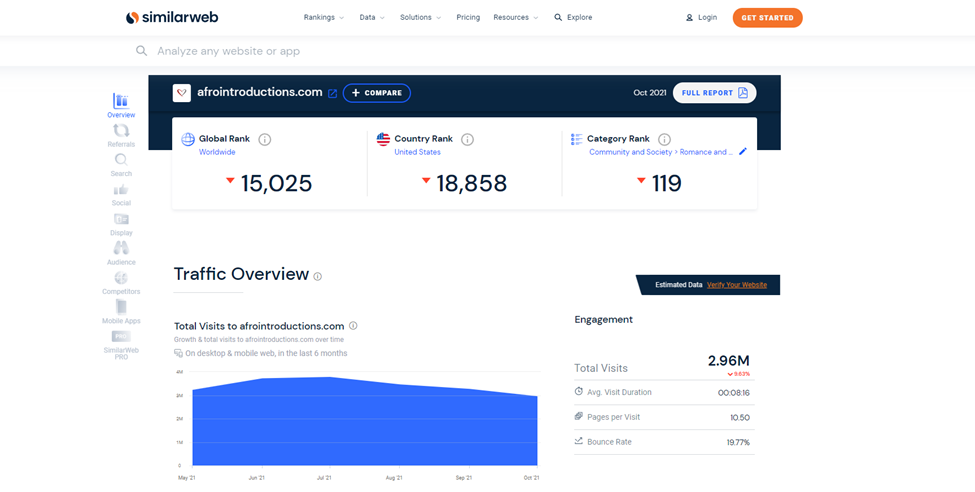Open the Social sidebar section
Viewport: 975px width, 492px height.
click(121, 193)
